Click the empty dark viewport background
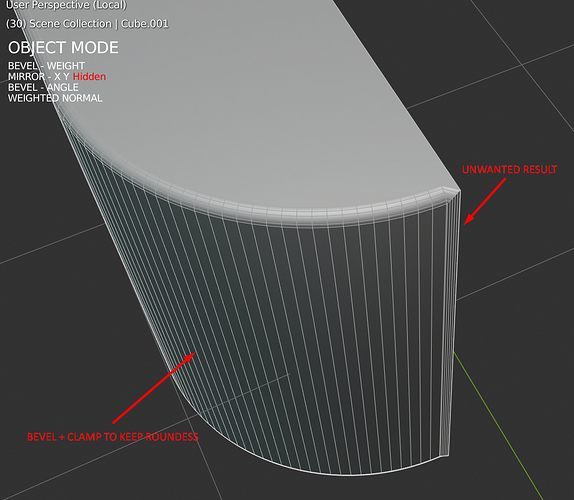 [512, 366]
